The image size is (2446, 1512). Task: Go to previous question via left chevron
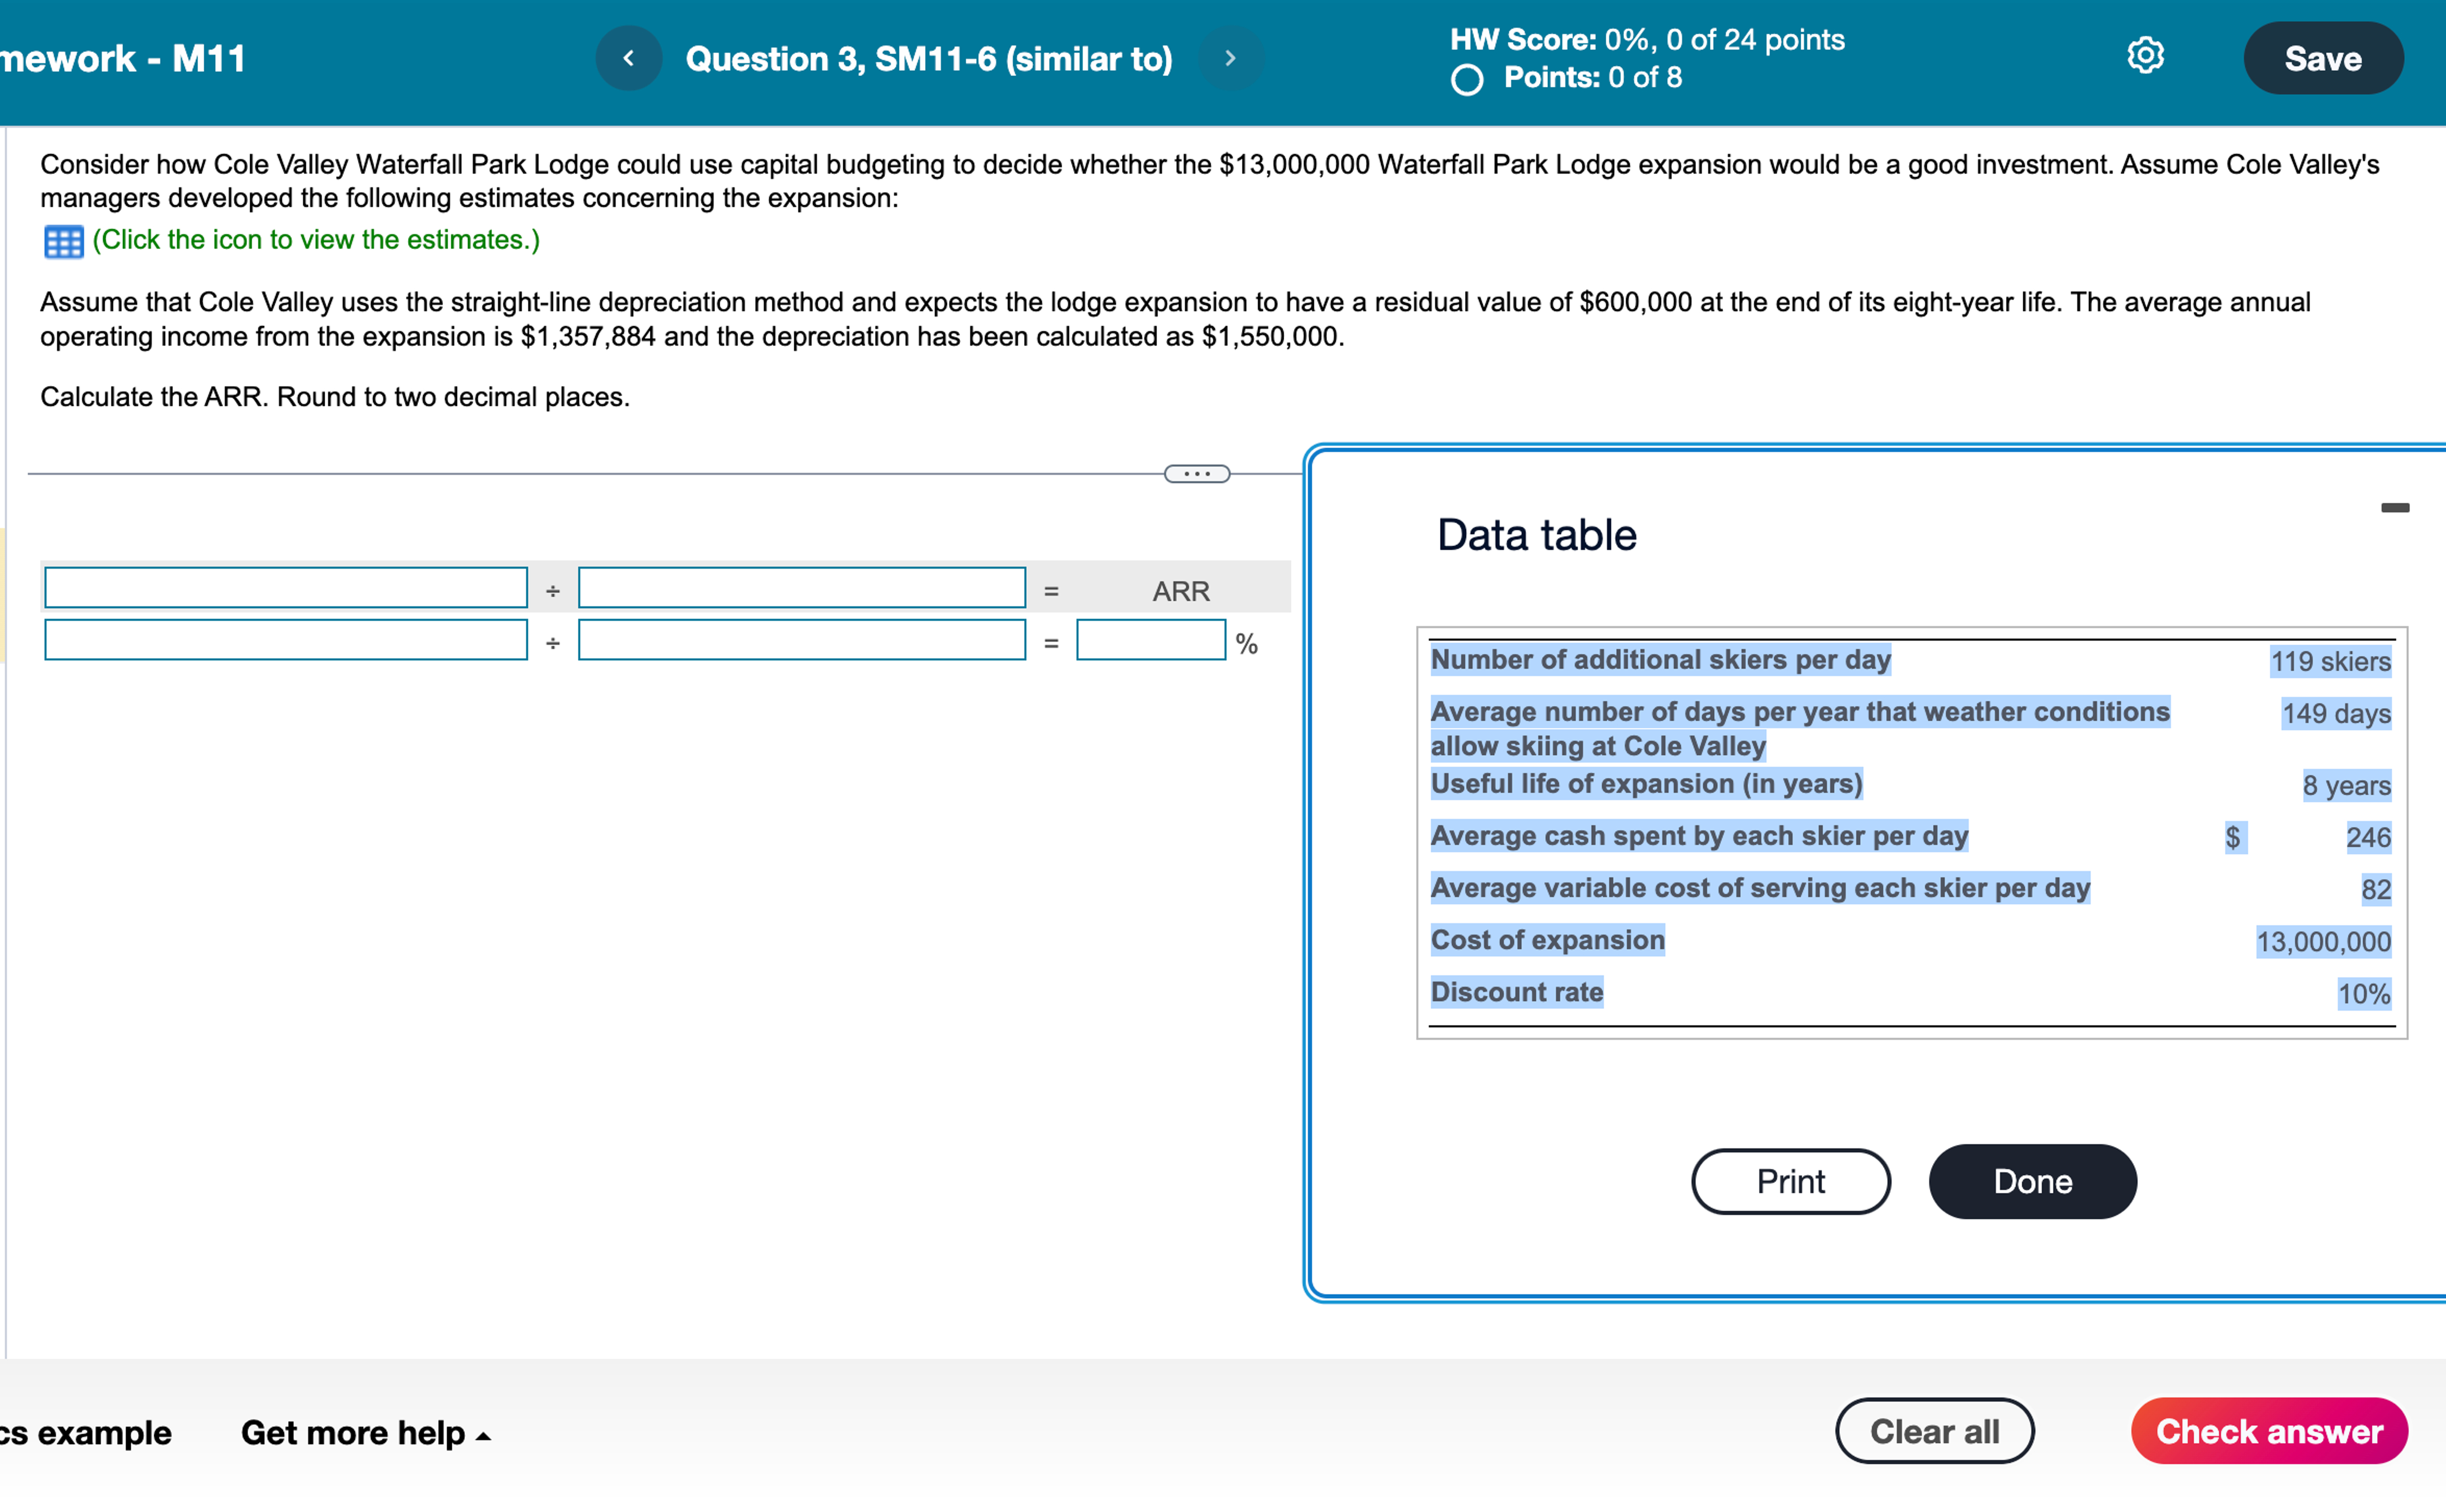[x=628, y=57]
